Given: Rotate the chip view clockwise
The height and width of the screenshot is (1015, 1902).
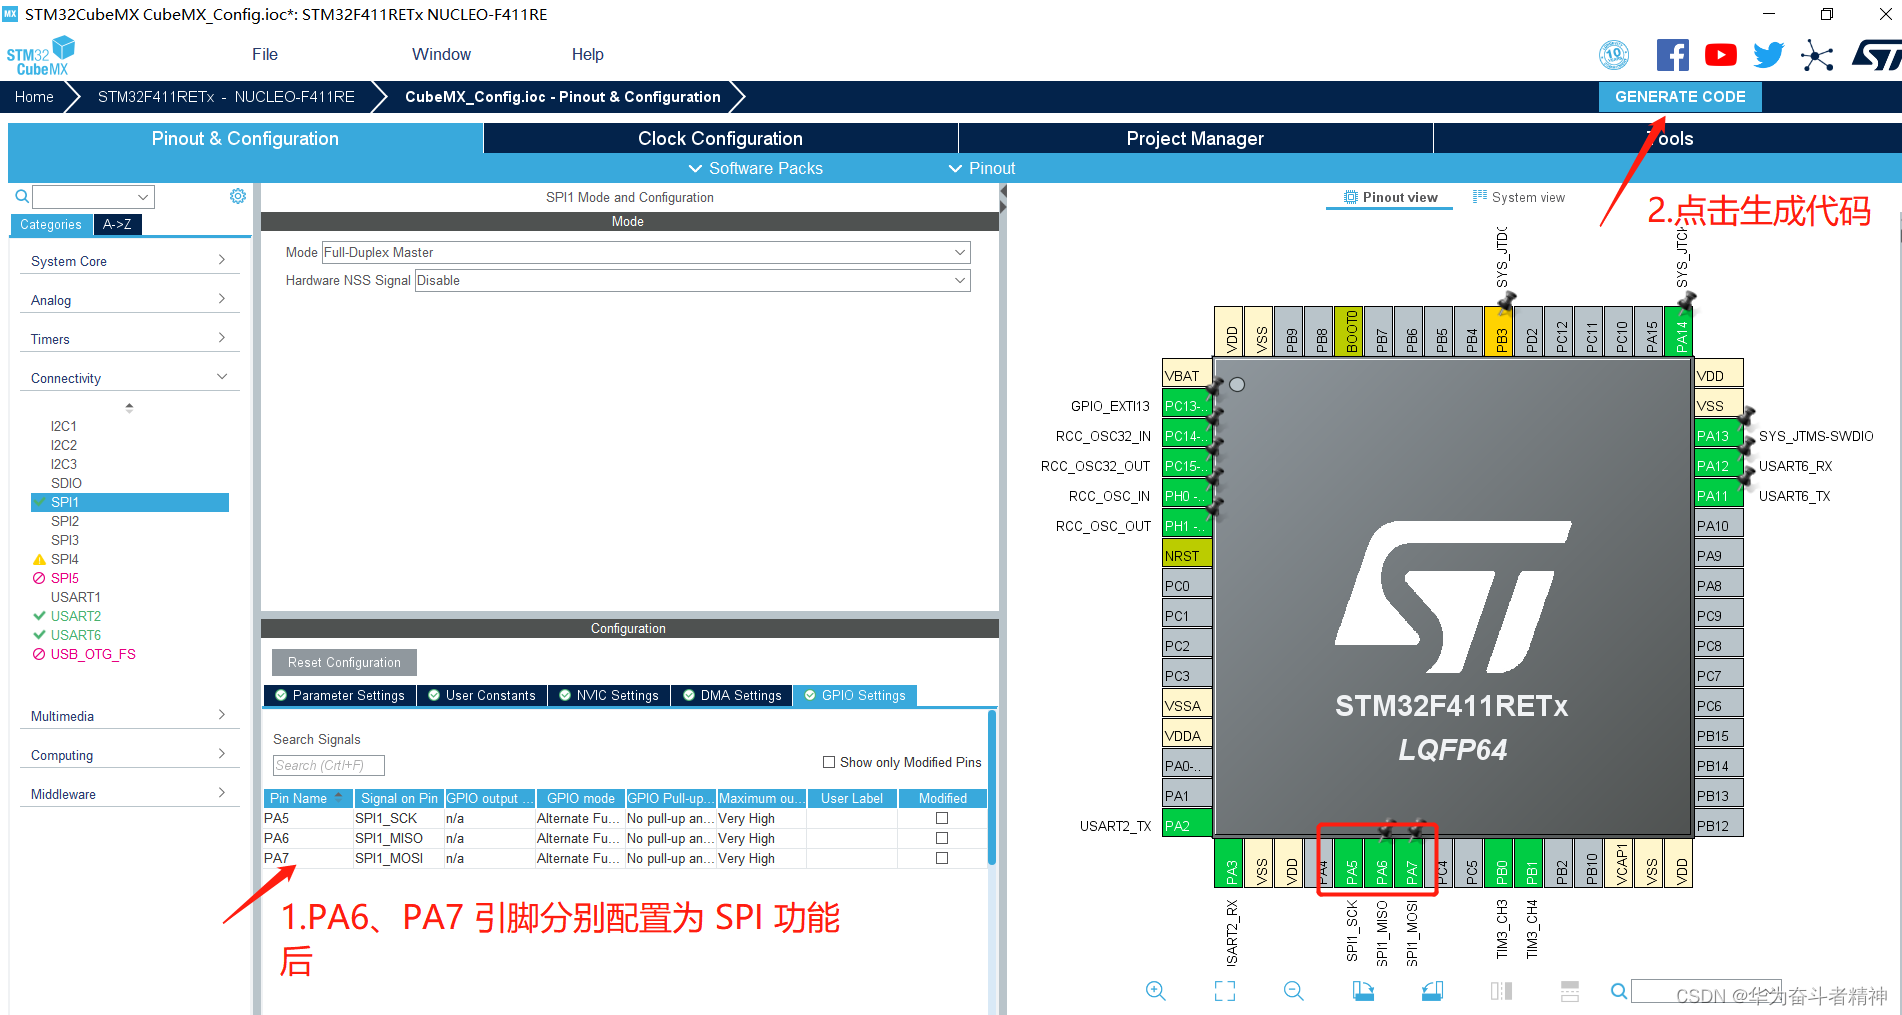Looking at the screenshot, I should [1363, 991].
